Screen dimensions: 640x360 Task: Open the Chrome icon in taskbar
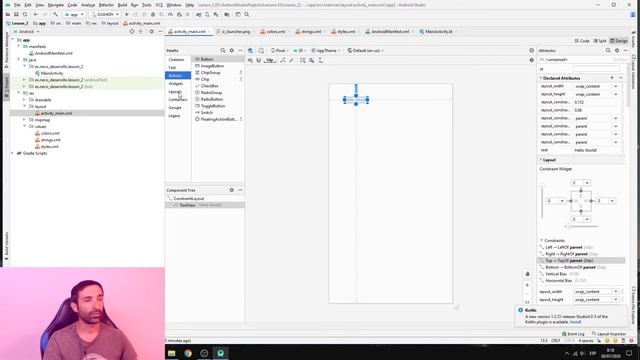coord(188,353)
